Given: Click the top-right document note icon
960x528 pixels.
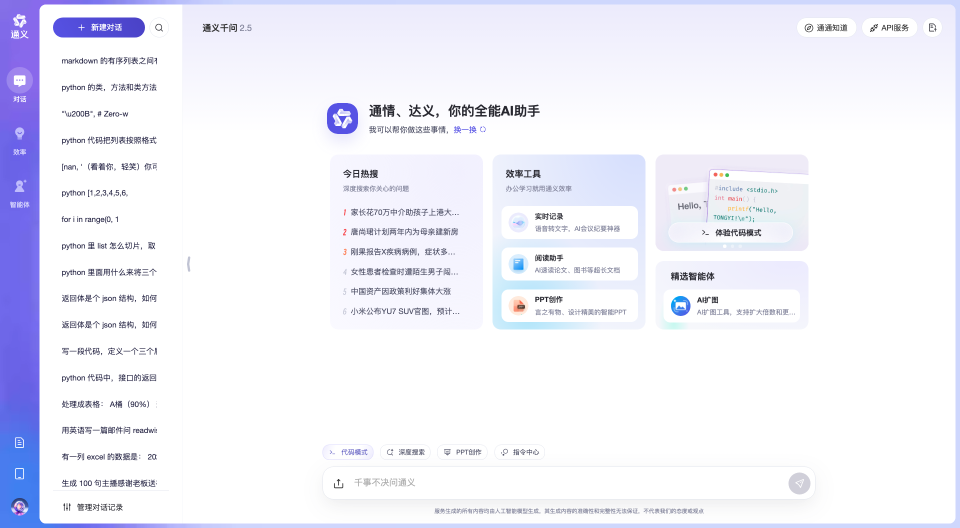Looking at the screenshot, I should point(932,28).
